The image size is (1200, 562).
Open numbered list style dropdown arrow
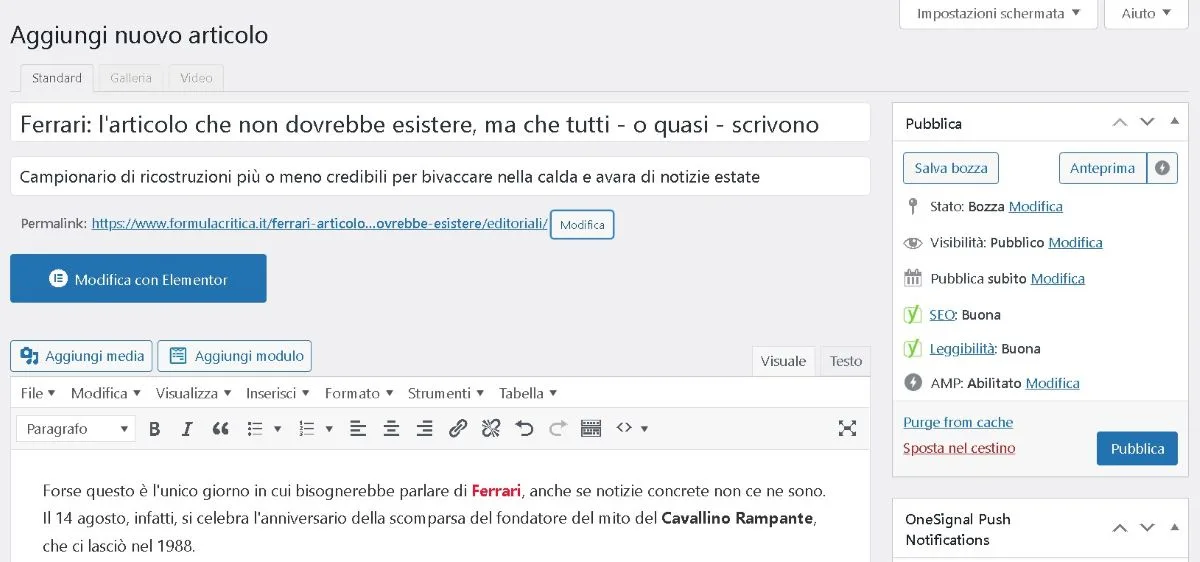[331, 429]
